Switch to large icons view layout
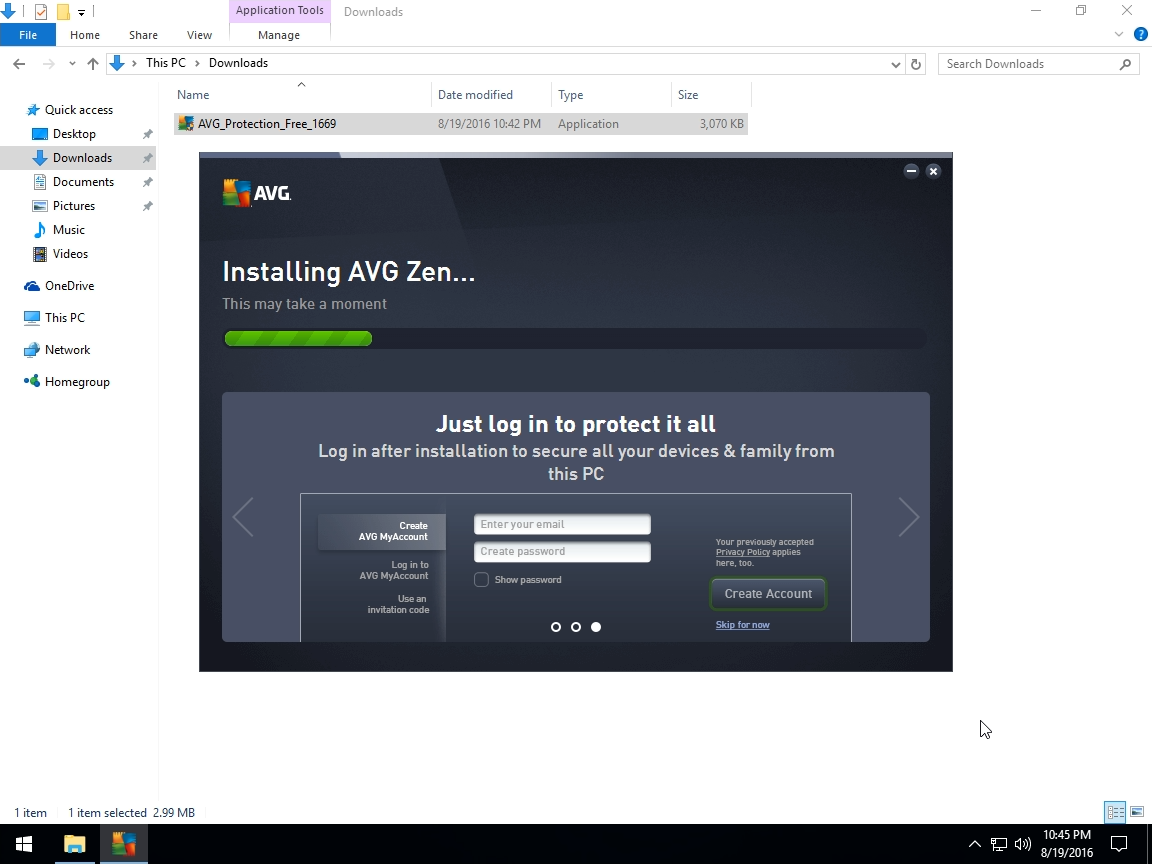Image resolution: width=1152 pixels, height=864 pixels. (x=1137, y=812)
